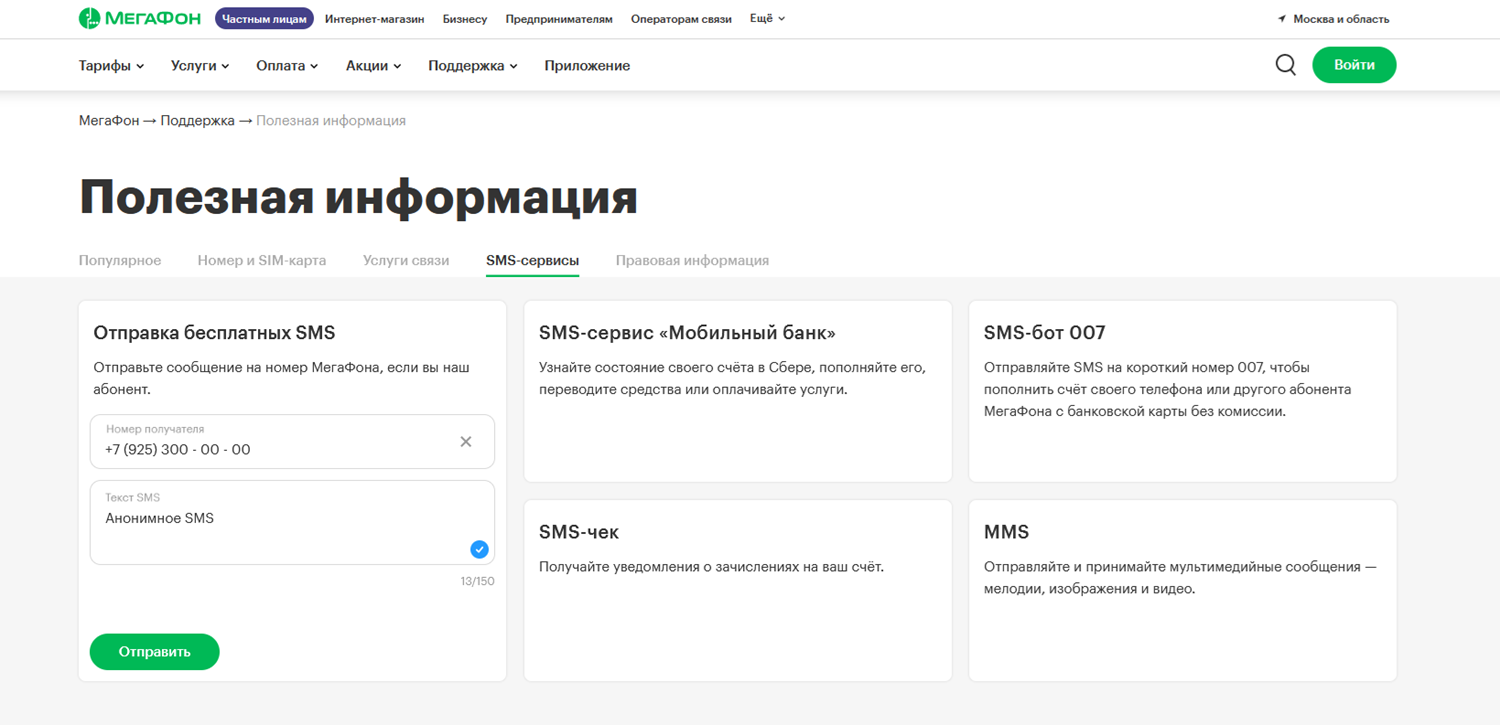Open the search magnifier icon
This screenshot has width=1500, height=725.
[1286, 65]
